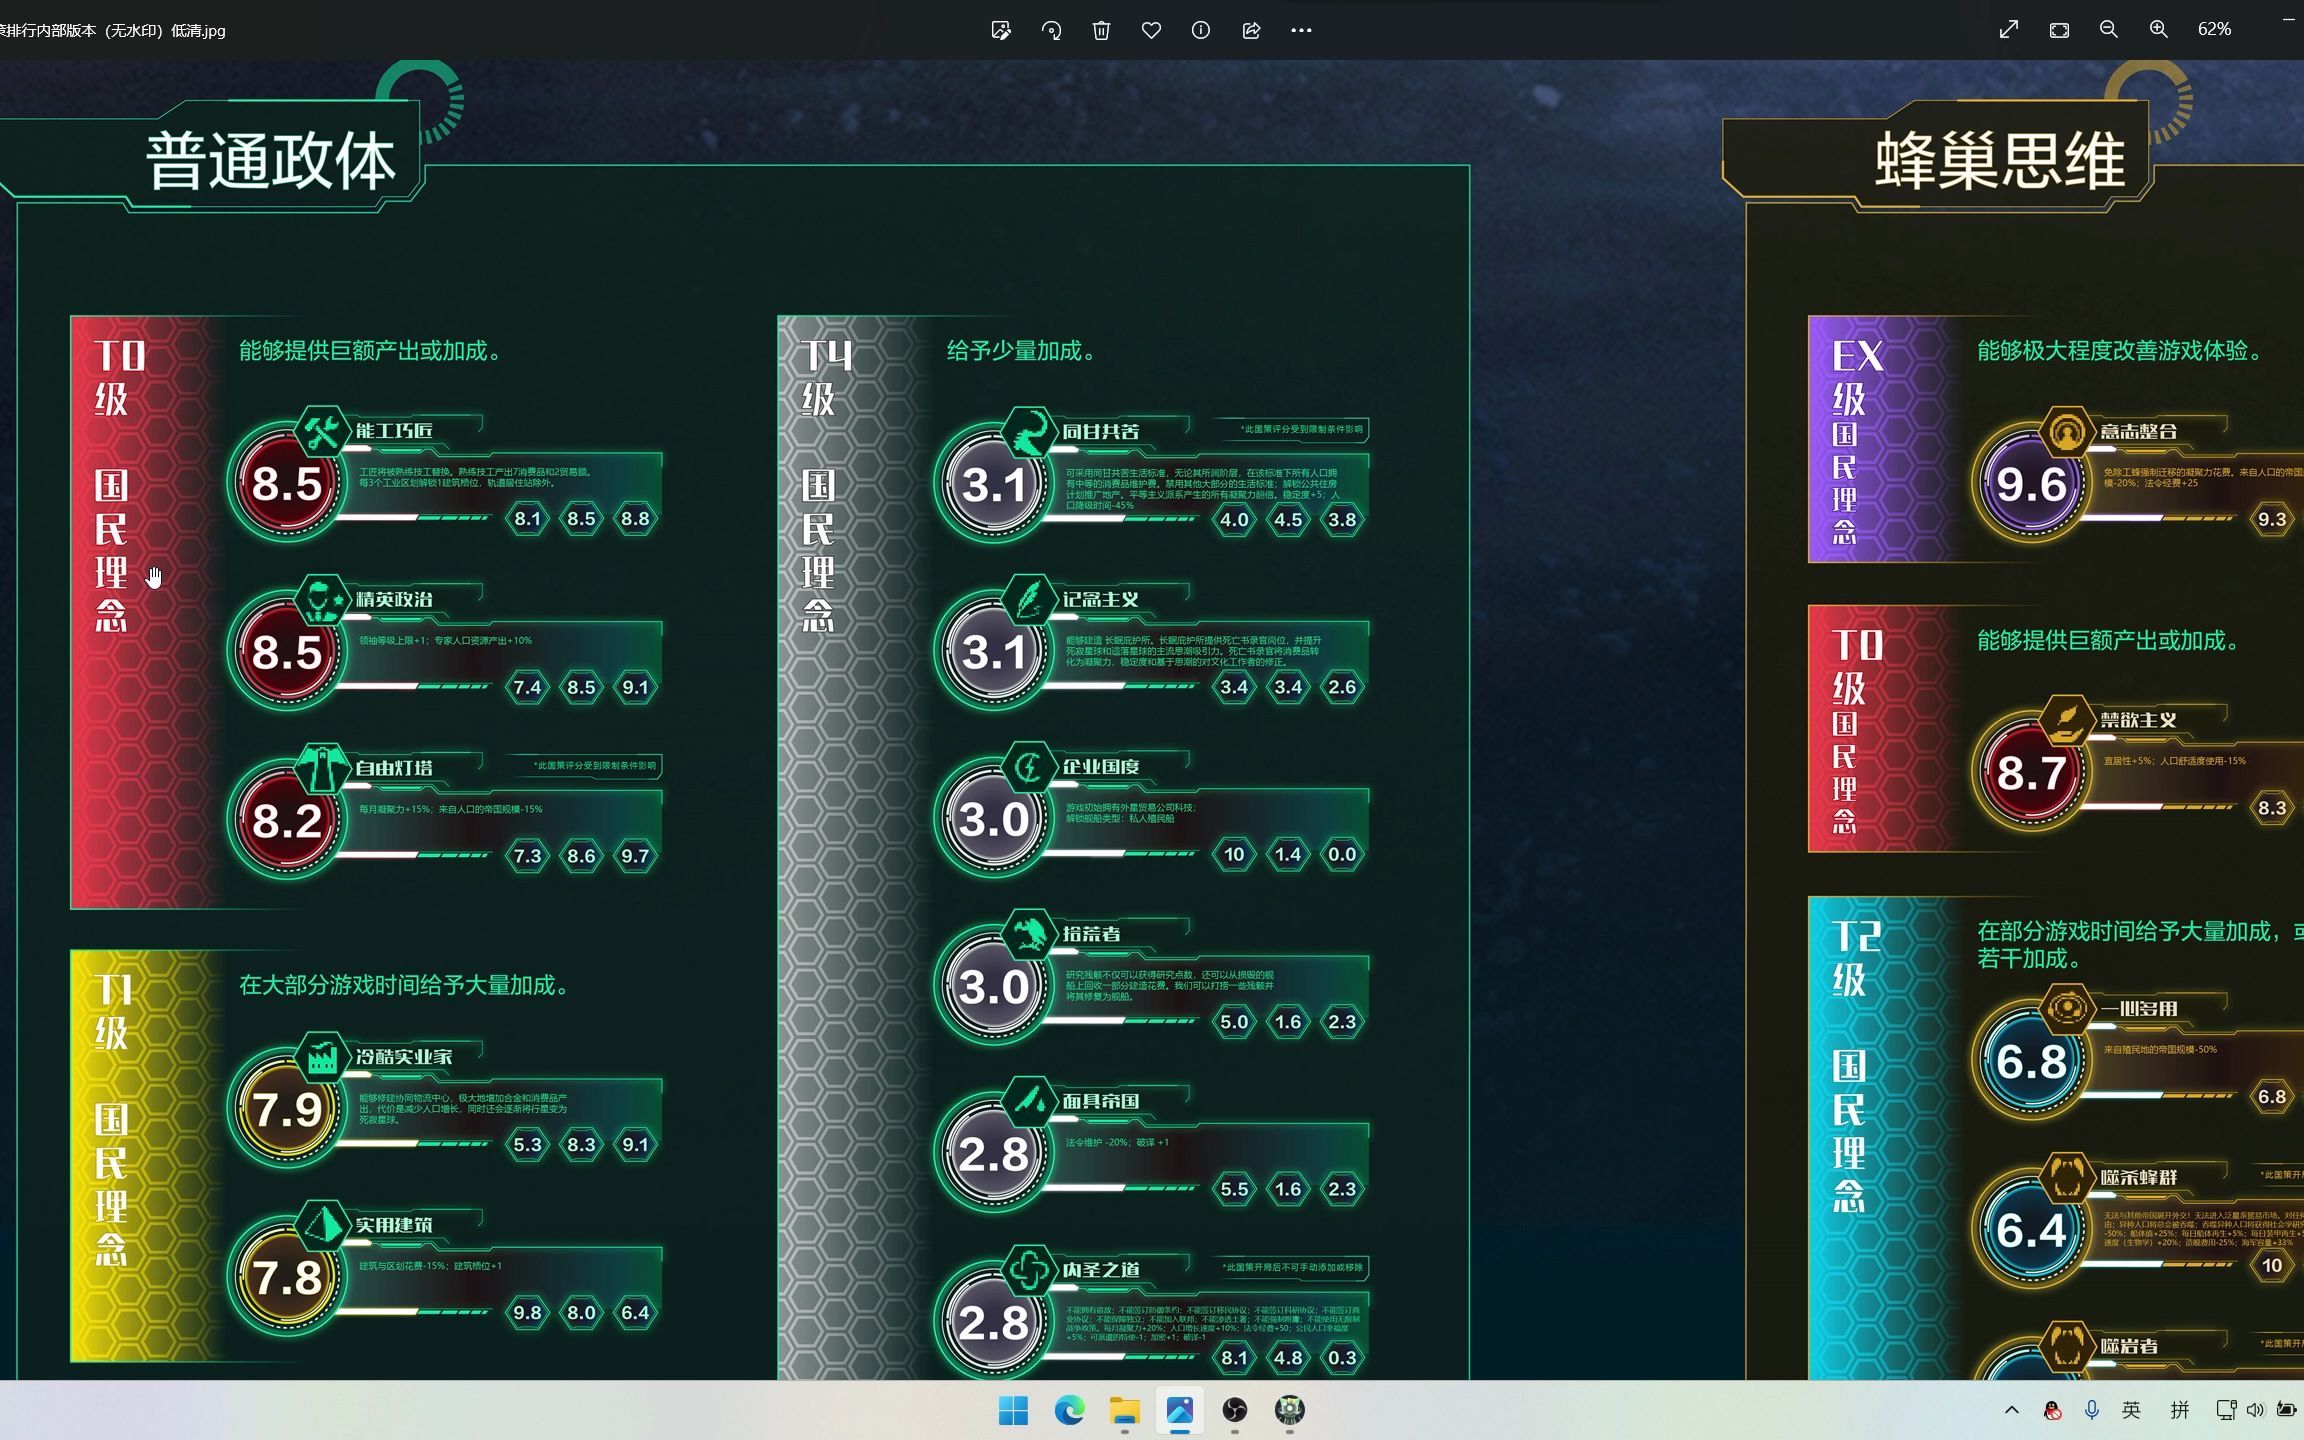
Task: Launch Microsoft Edge from the taskbar
Action: click(1069, 1410)
